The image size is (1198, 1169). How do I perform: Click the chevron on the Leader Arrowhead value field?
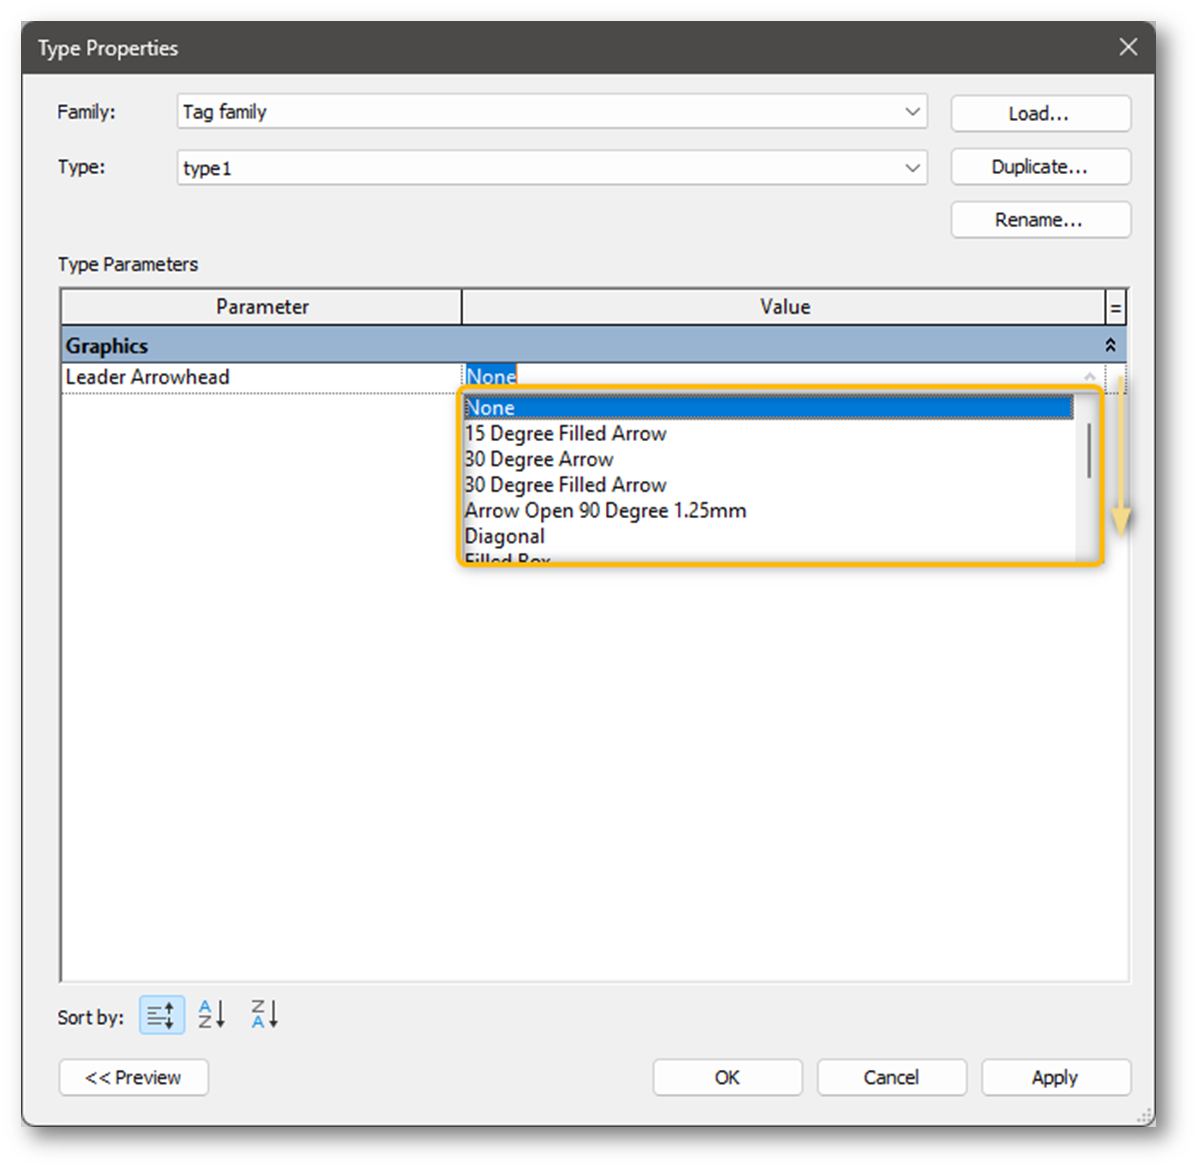1088,377
